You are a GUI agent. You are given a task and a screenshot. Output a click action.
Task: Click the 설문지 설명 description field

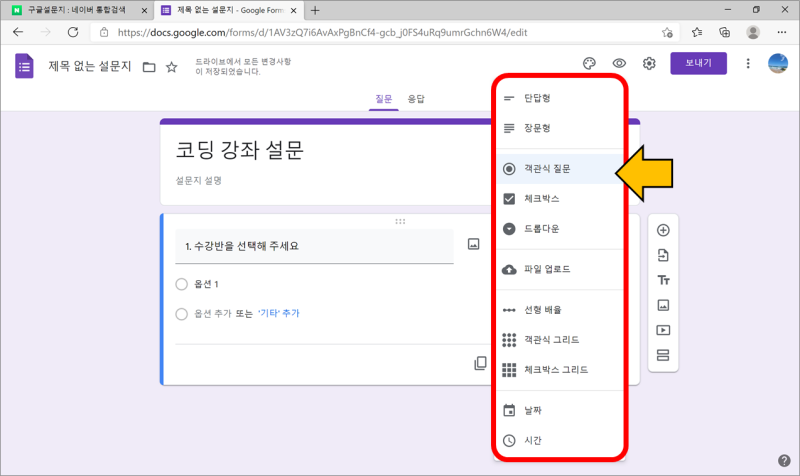198,181
